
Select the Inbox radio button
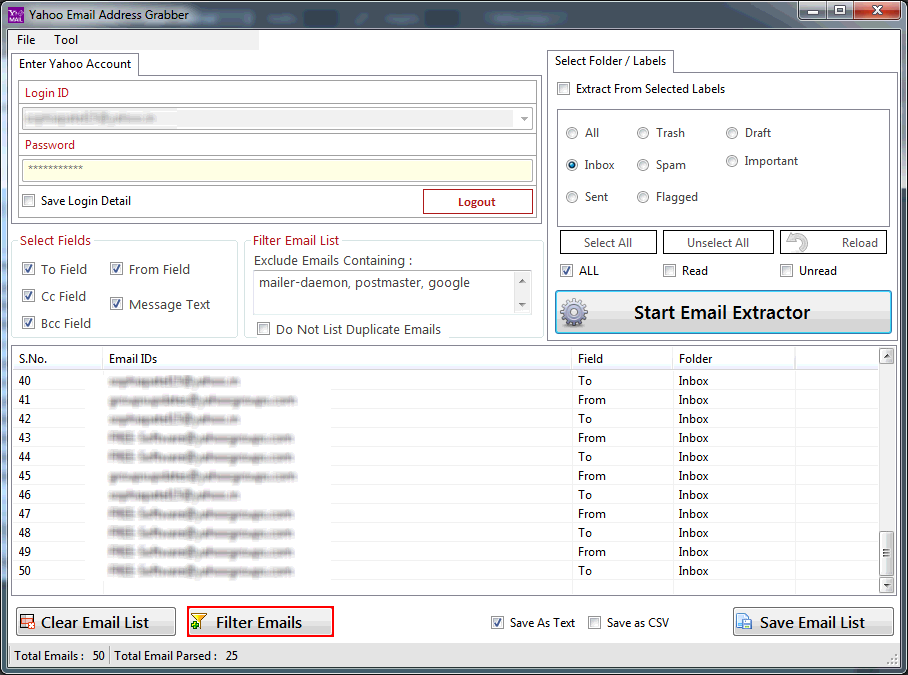point(572,165)
